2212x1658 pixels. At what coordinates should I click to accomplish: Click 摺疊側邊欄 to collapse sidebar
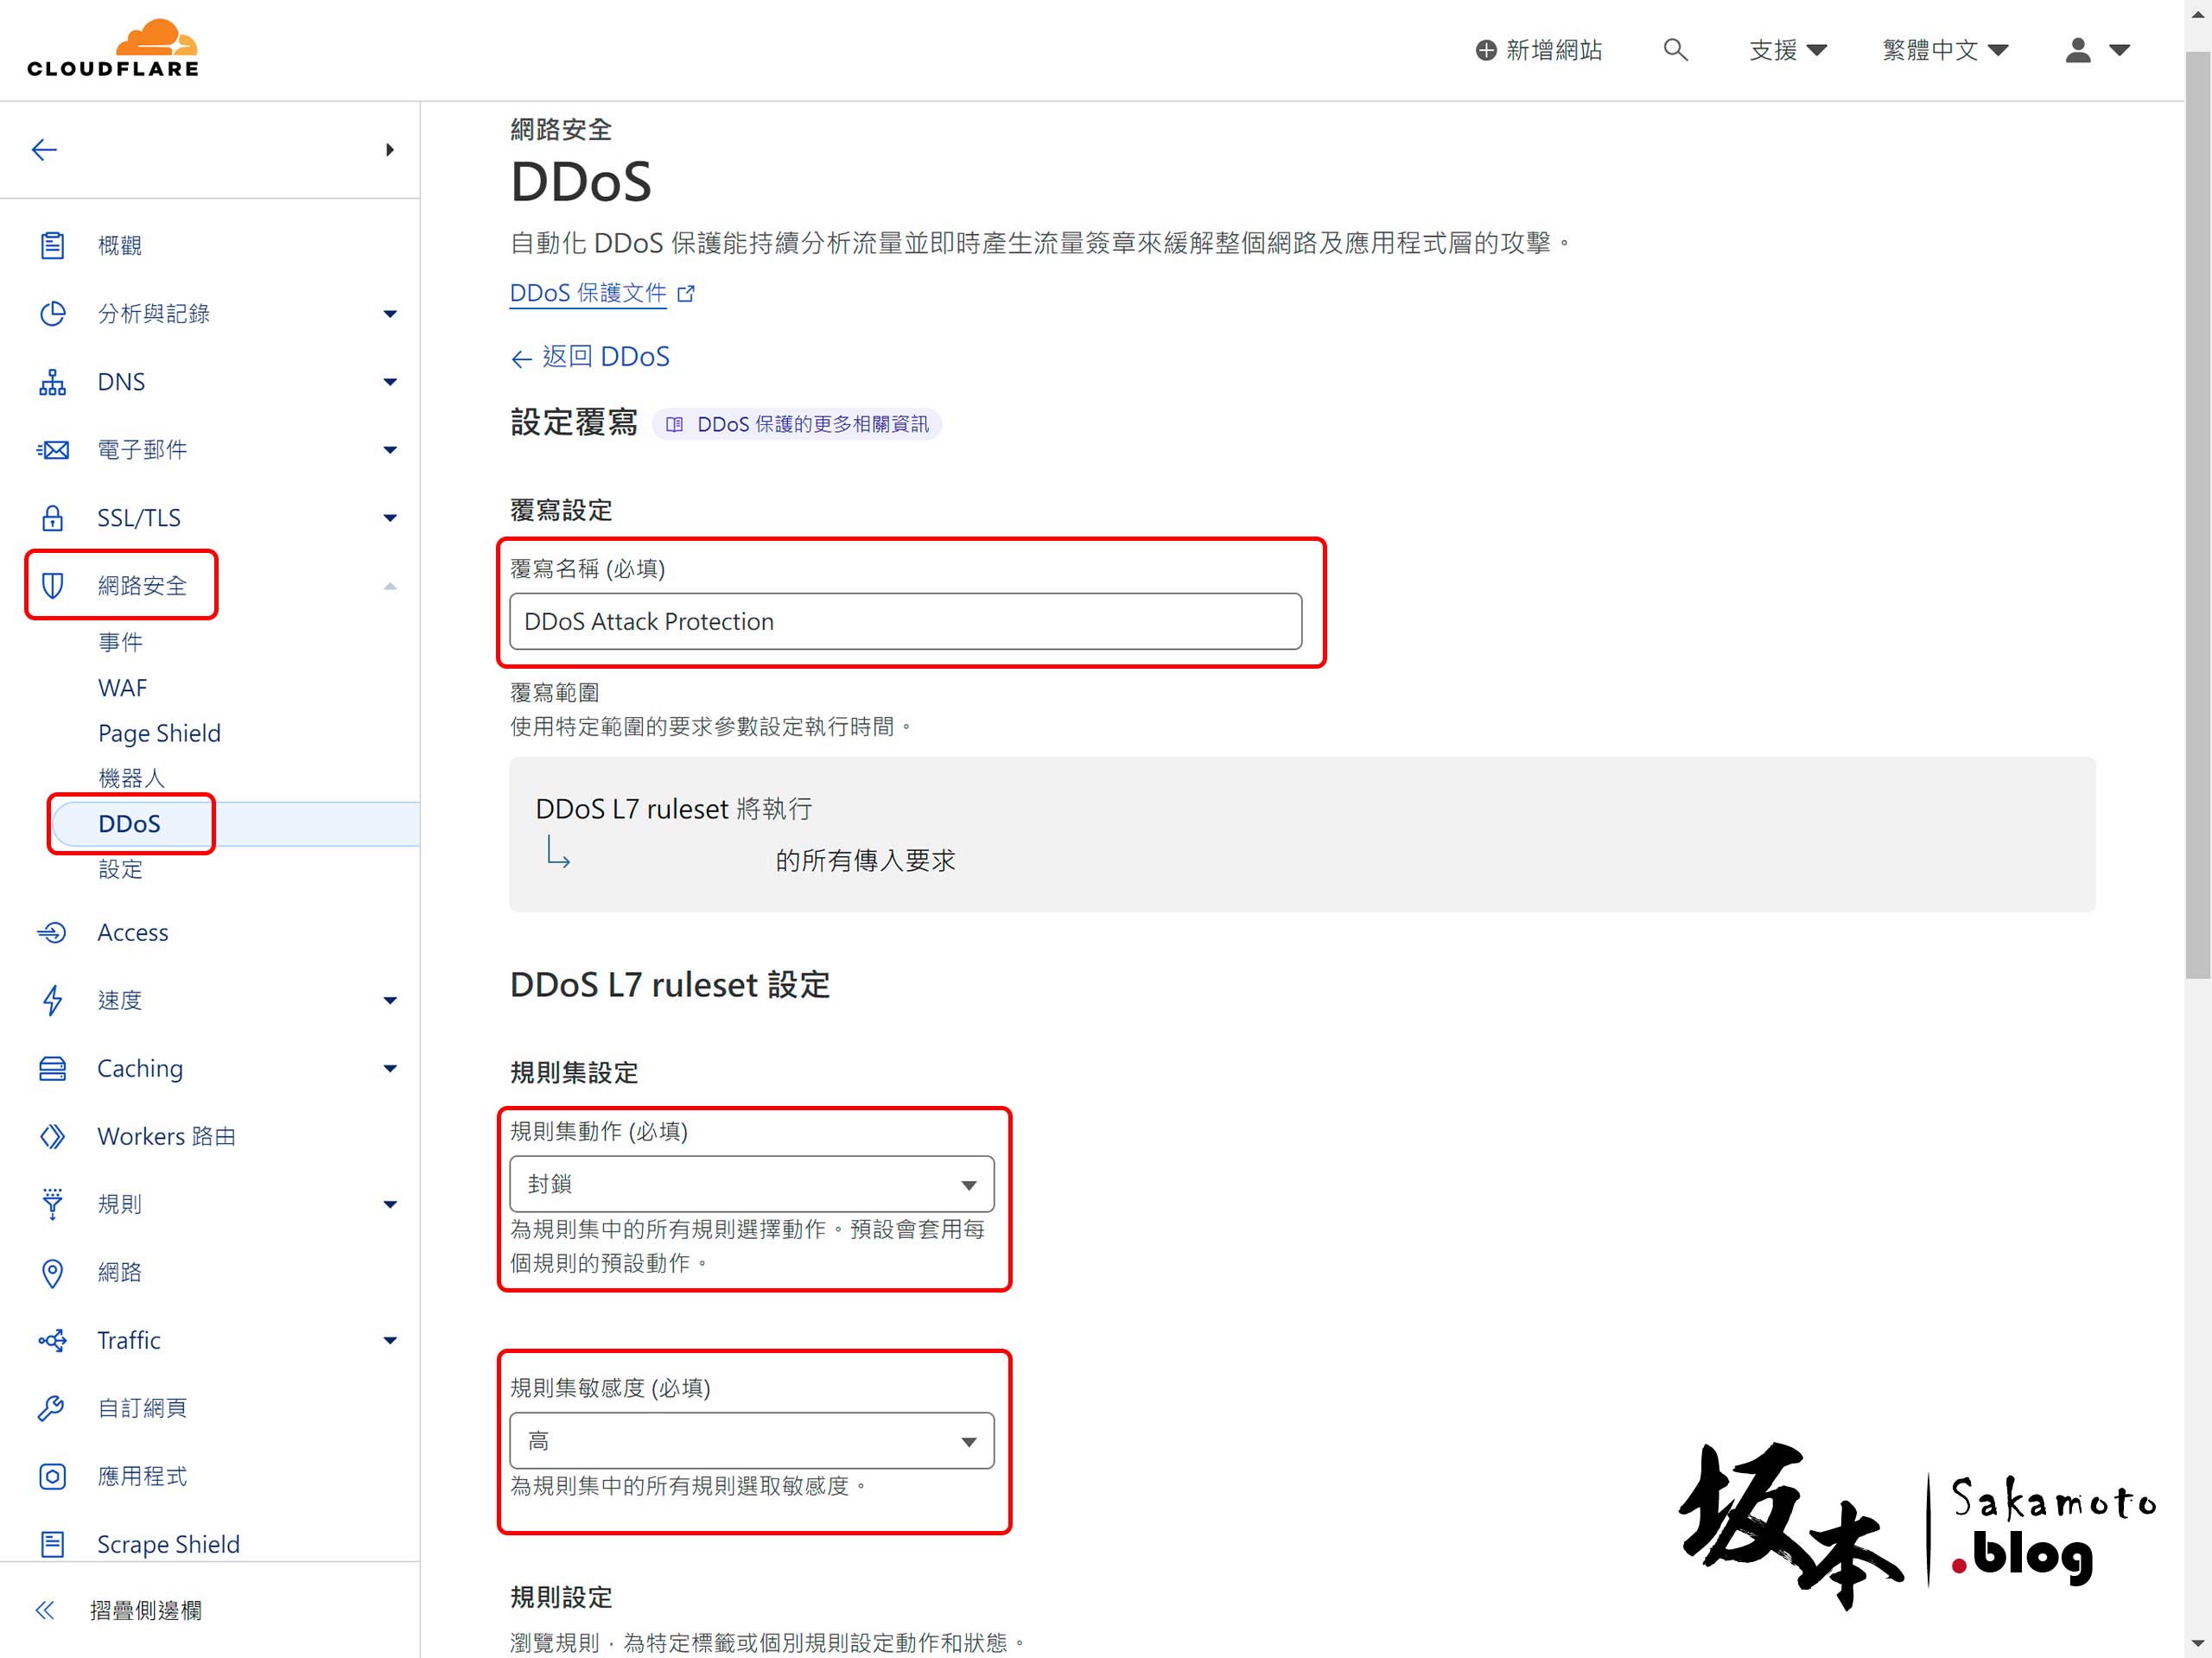coord(146,1610)
